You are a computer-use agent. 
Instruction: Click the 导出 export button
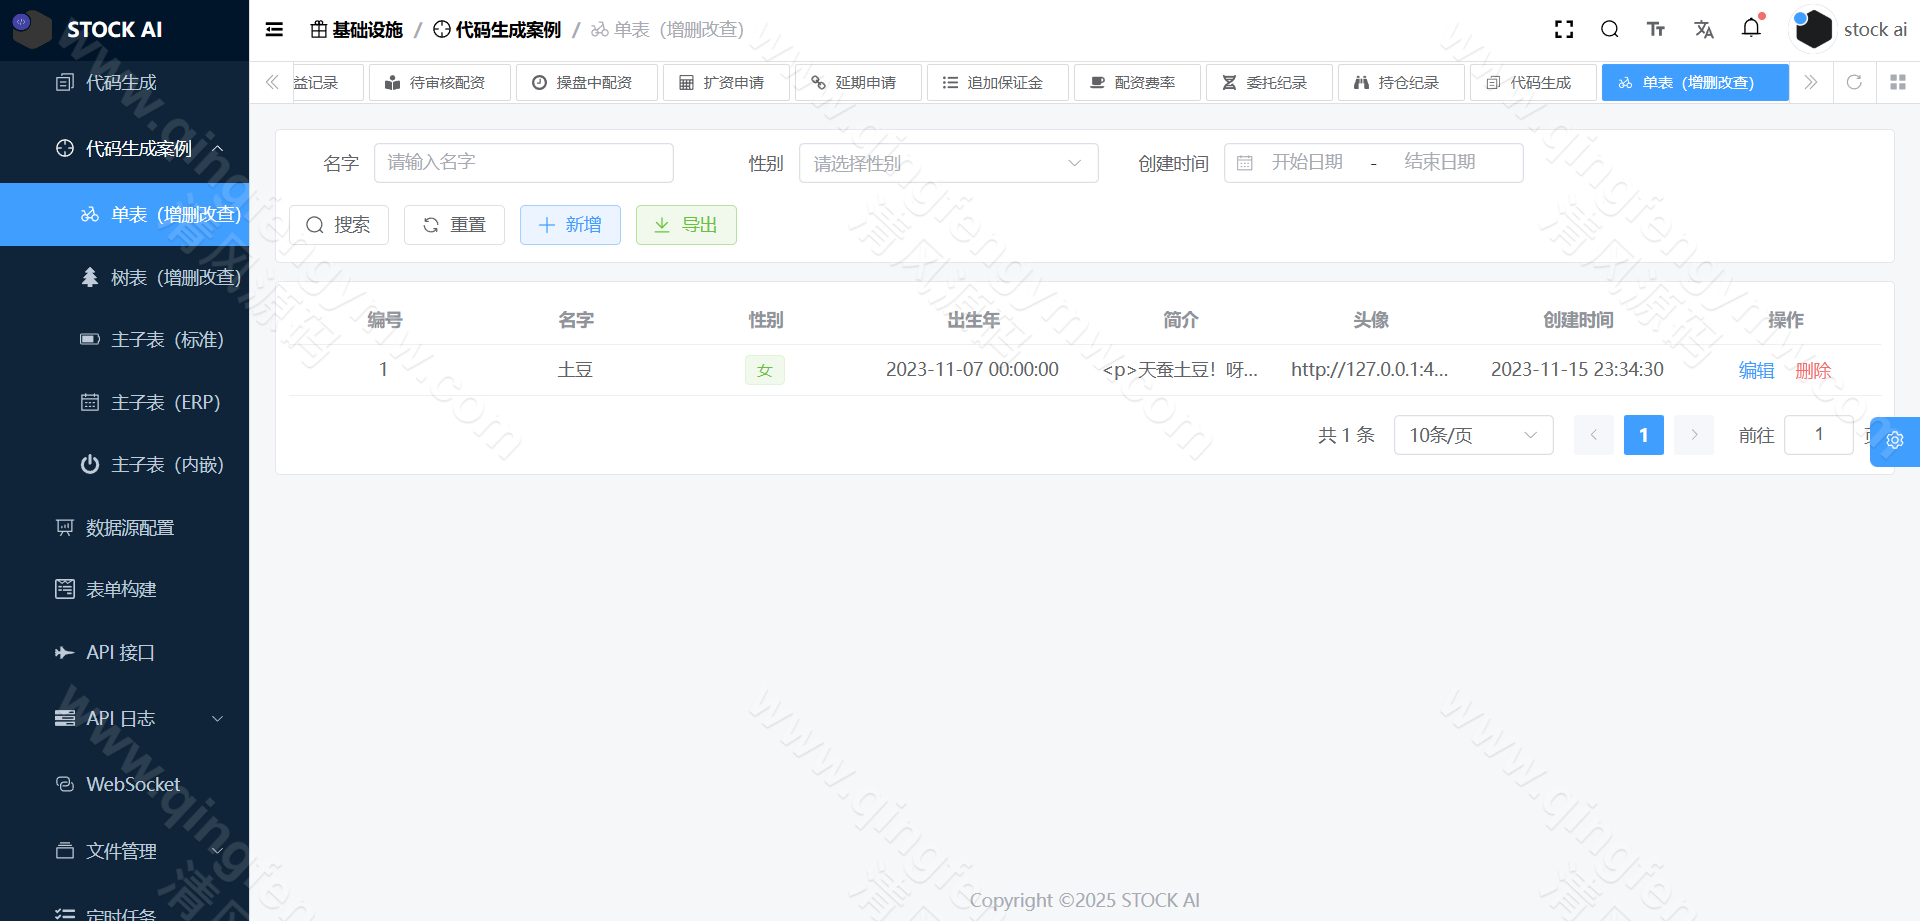click(686, 224)
